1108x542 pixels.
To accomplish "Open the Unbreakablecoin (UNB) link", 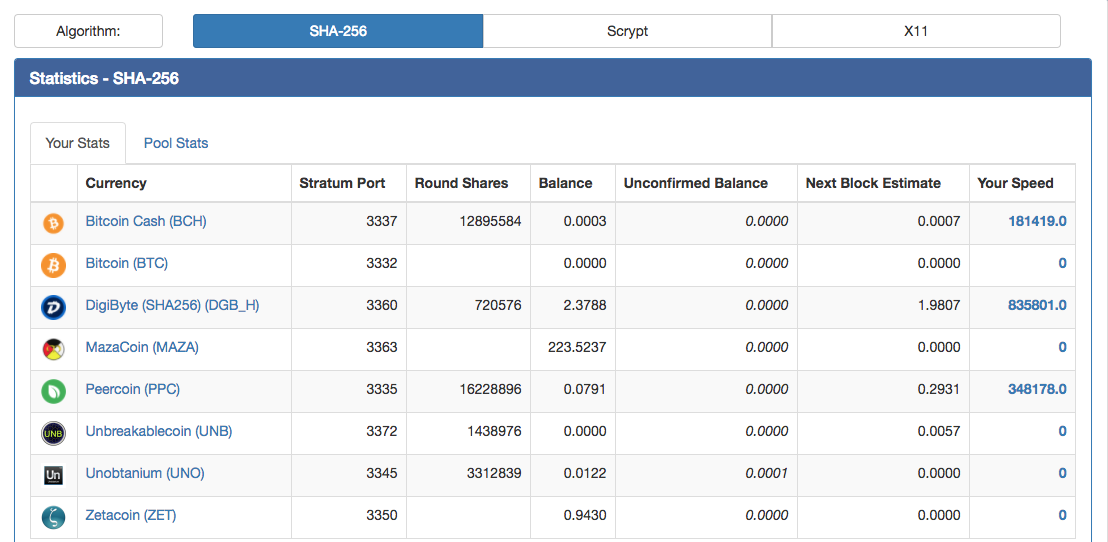I will point(159,431).
